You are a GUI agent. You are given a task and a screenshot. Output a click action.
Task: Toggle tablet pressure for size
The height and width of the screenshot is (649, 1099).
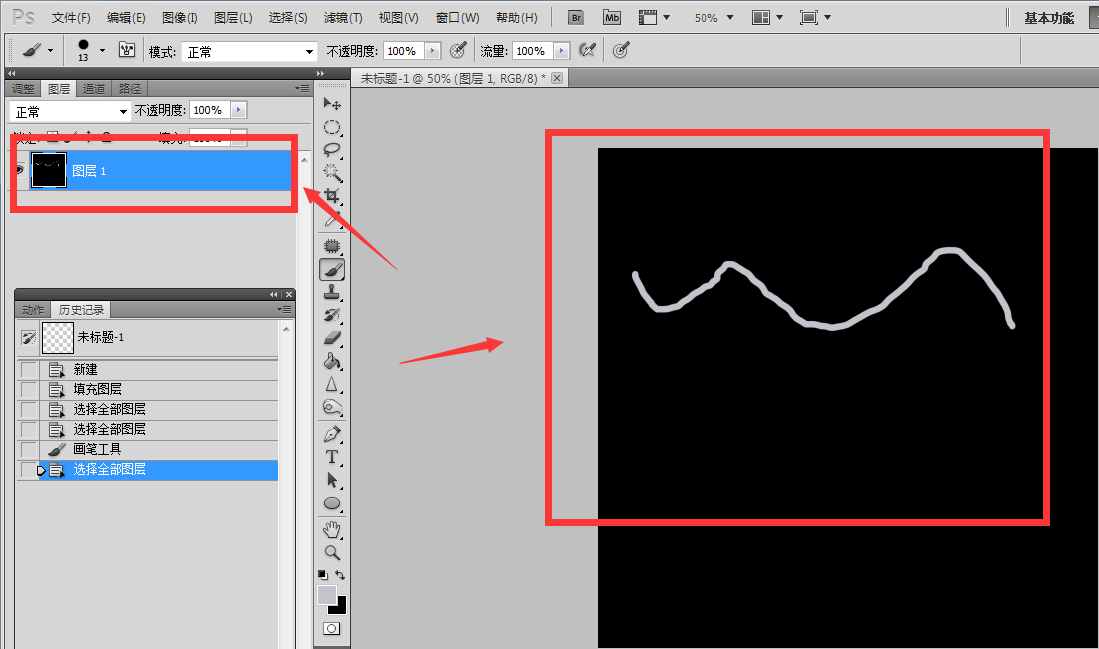tap(621, 50)
